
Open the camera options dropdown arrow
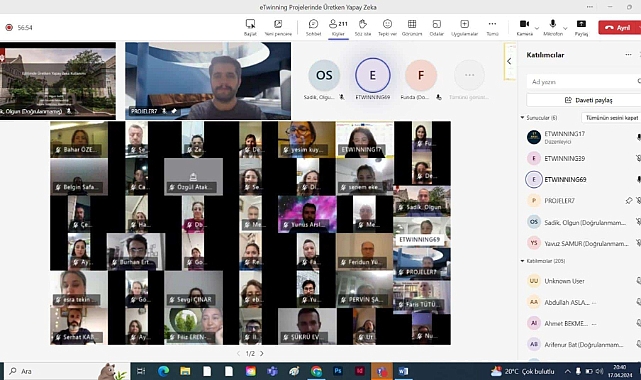(537, 28)
